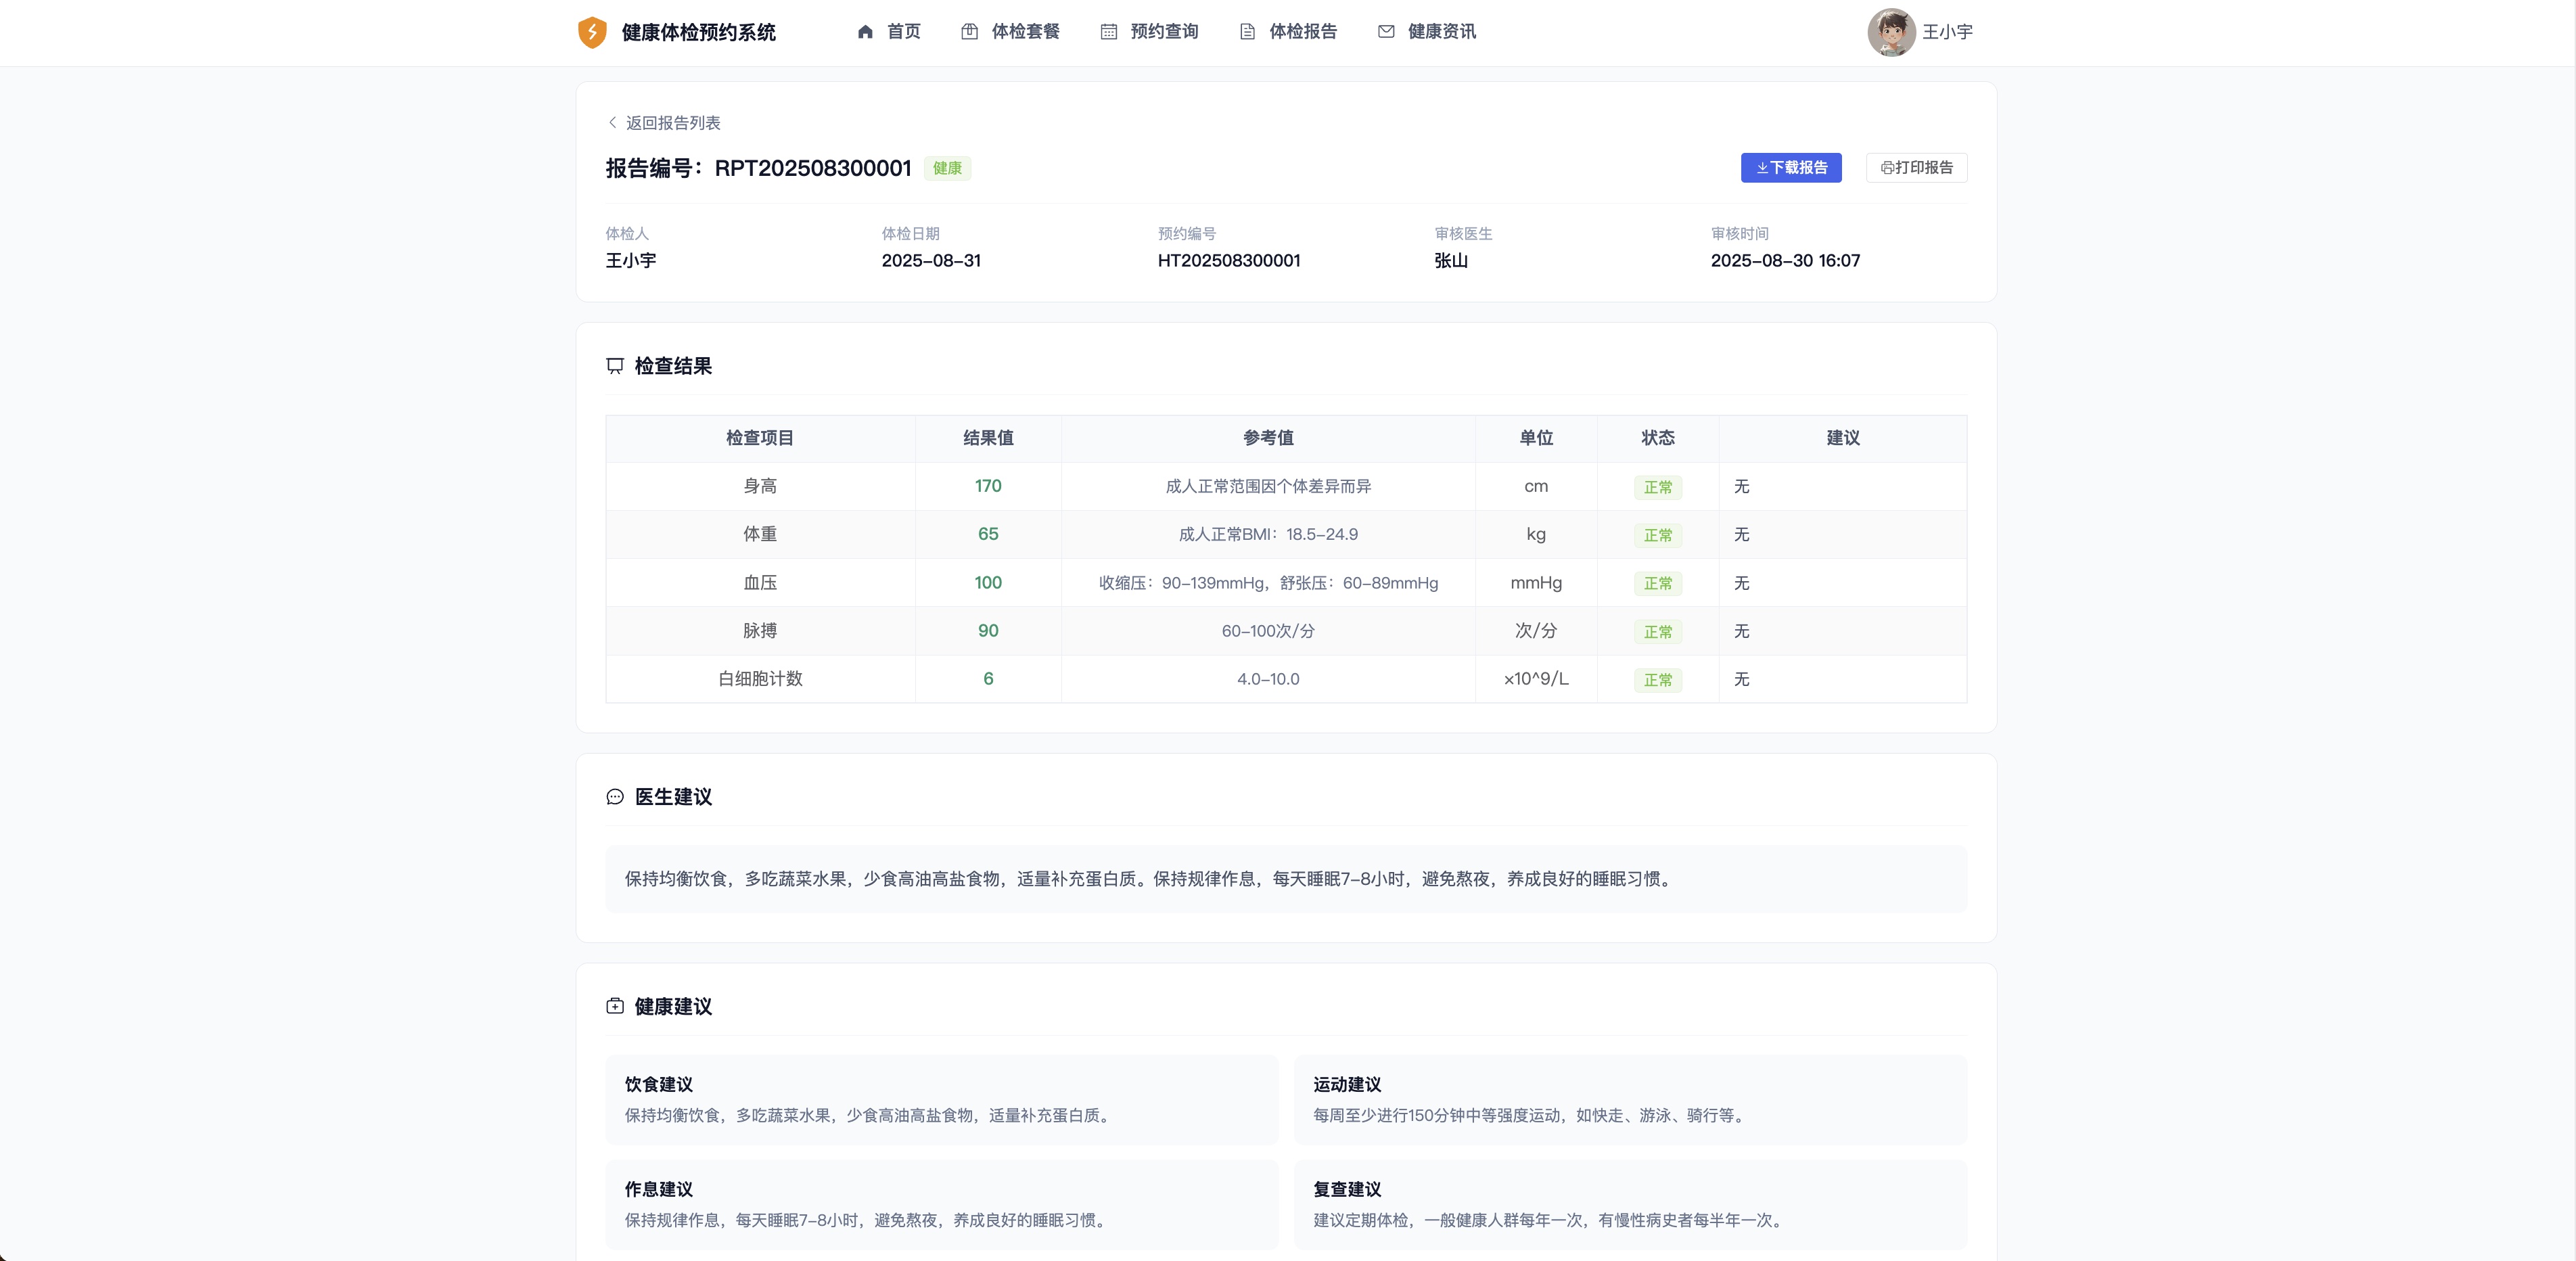Click the orange shield logo icon
Screen dimensions: 2576x1261
(592, 32)
